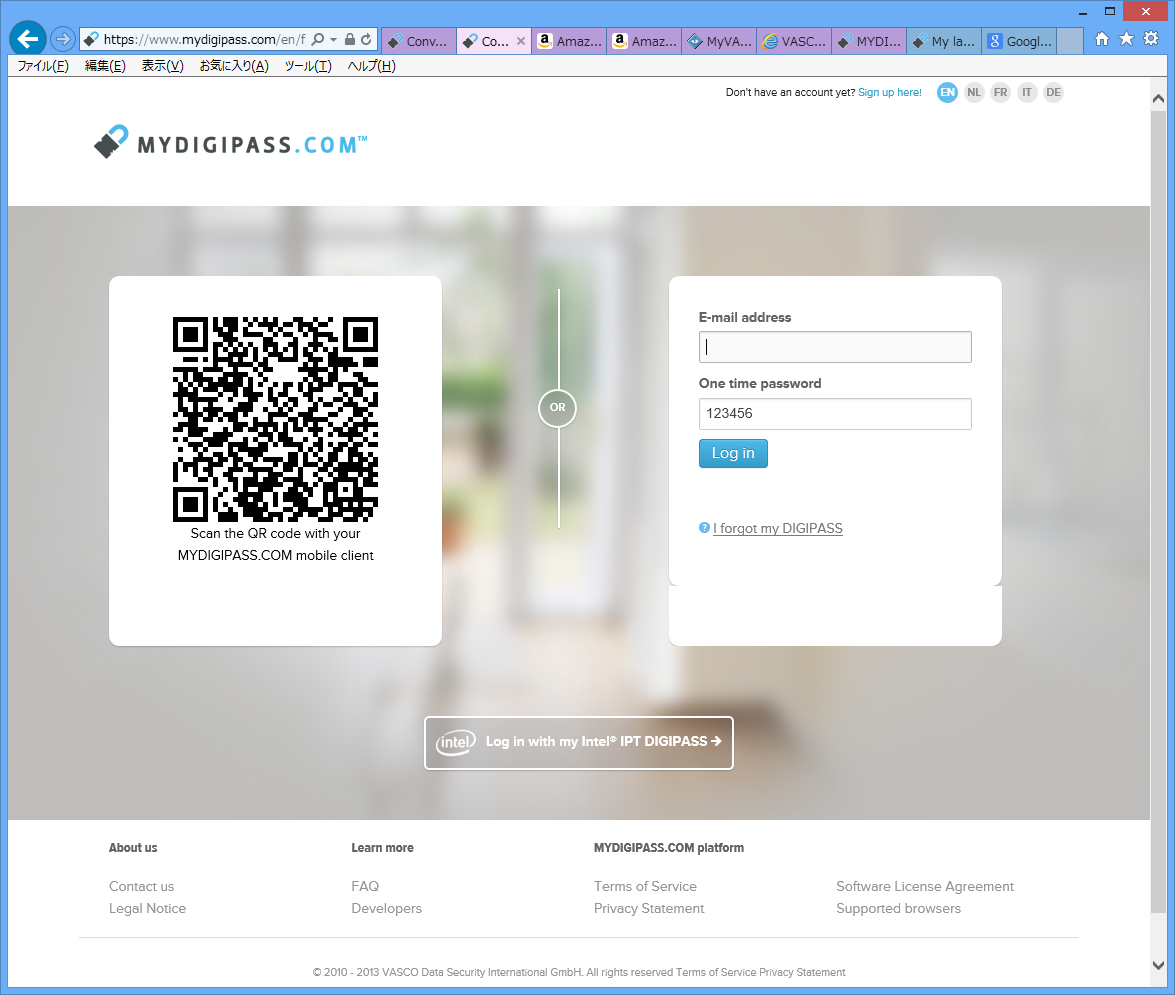
Task: Open a new blank tab button
Action: tap(1070, 41)
